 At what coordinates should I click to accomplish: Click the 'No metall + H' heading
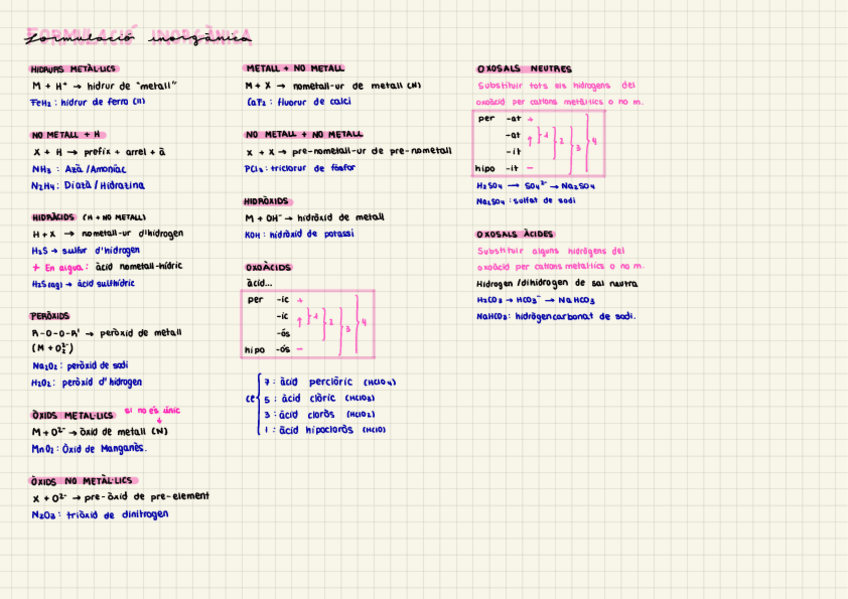67,135
